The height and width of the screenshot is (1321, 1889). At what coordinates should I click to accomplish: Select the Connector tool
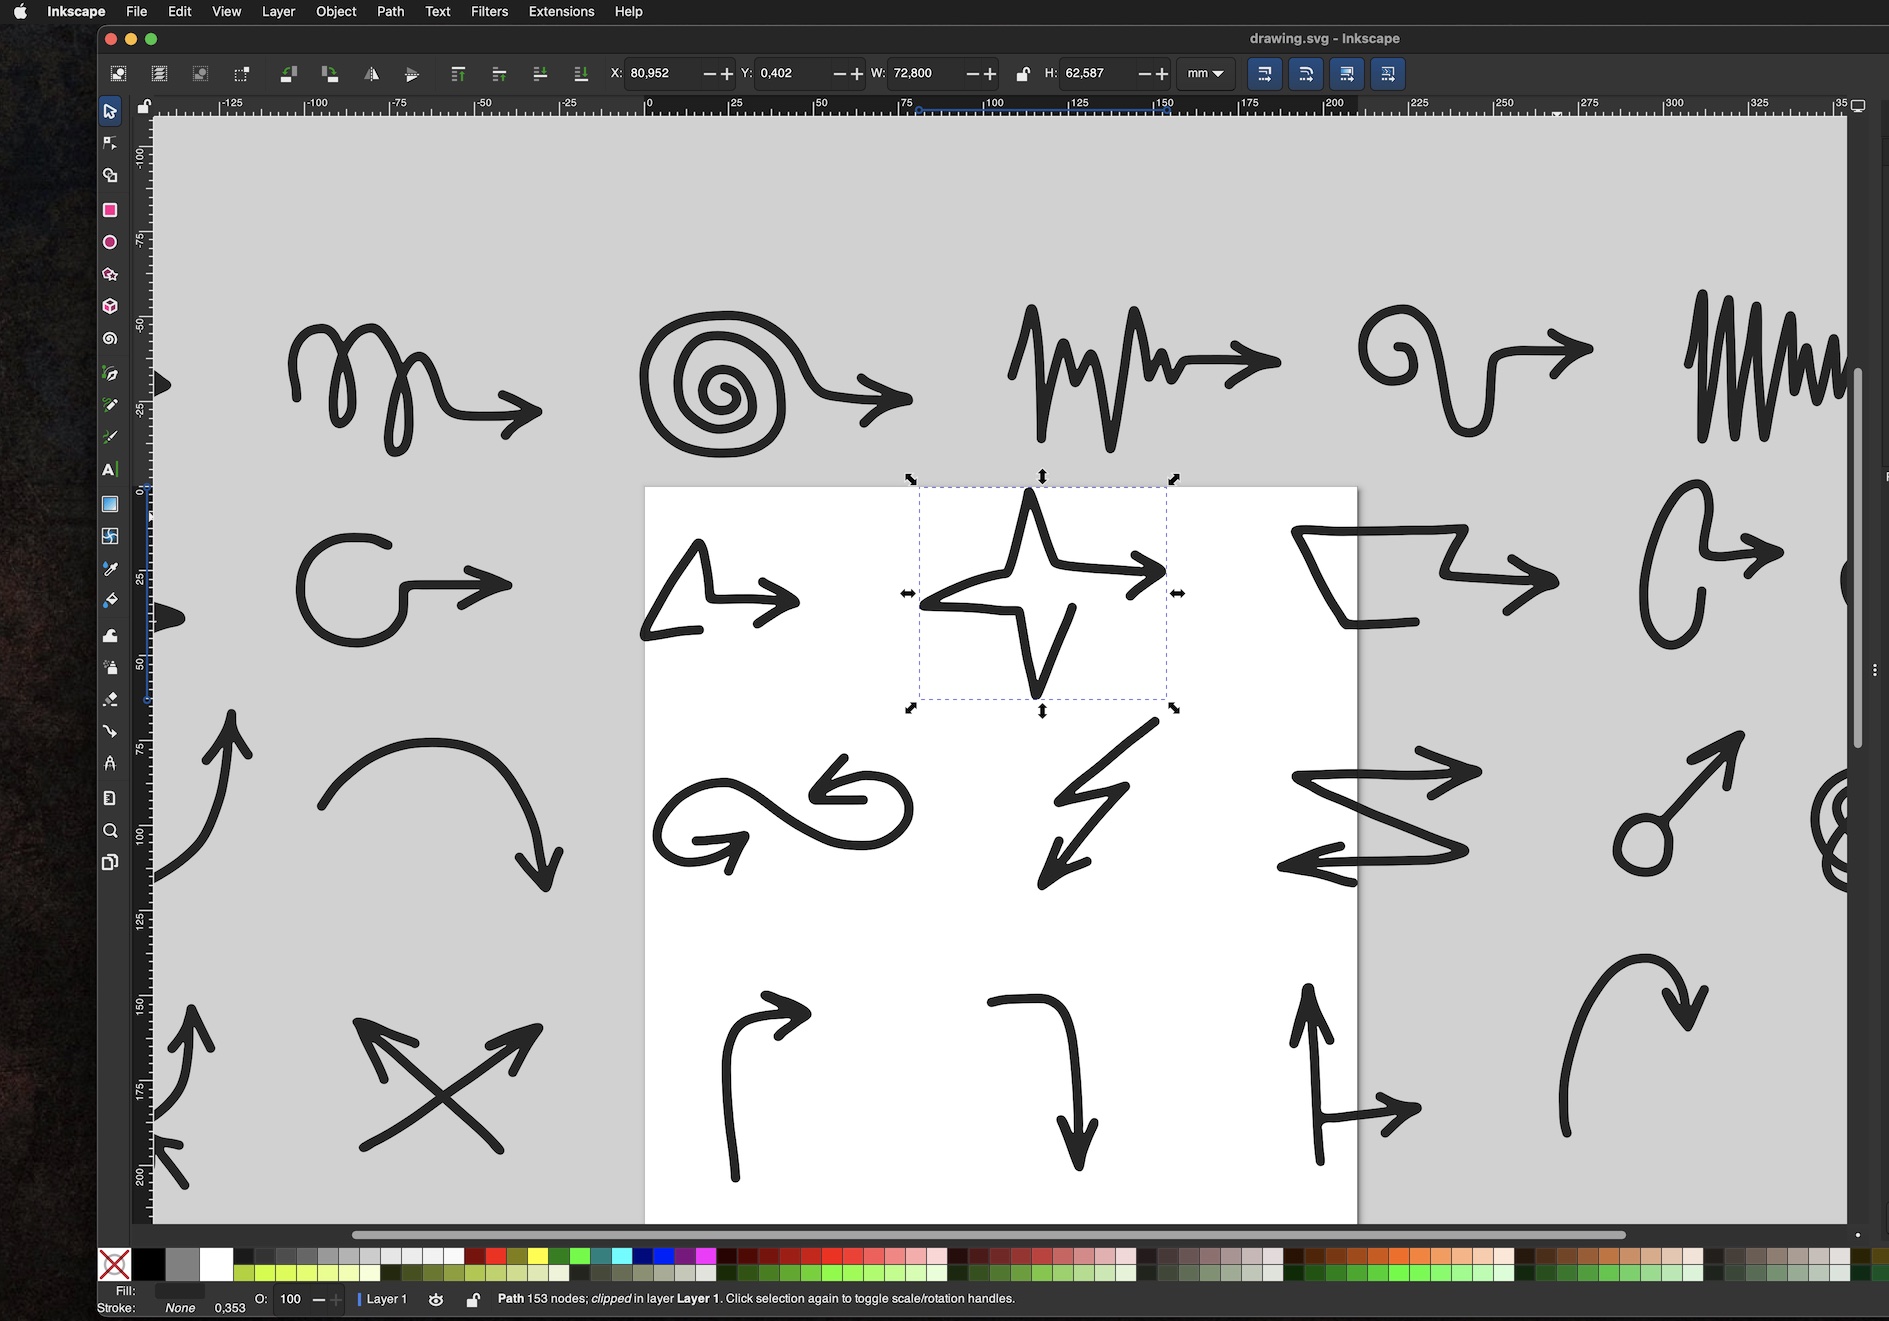(x=110, y=731)
